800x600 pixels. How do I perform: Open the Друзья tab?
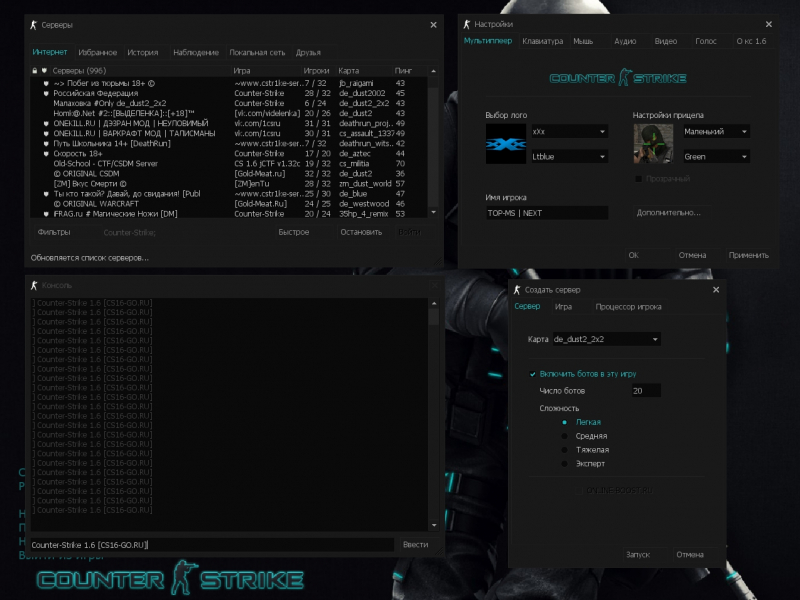click(x=308, y=53)
